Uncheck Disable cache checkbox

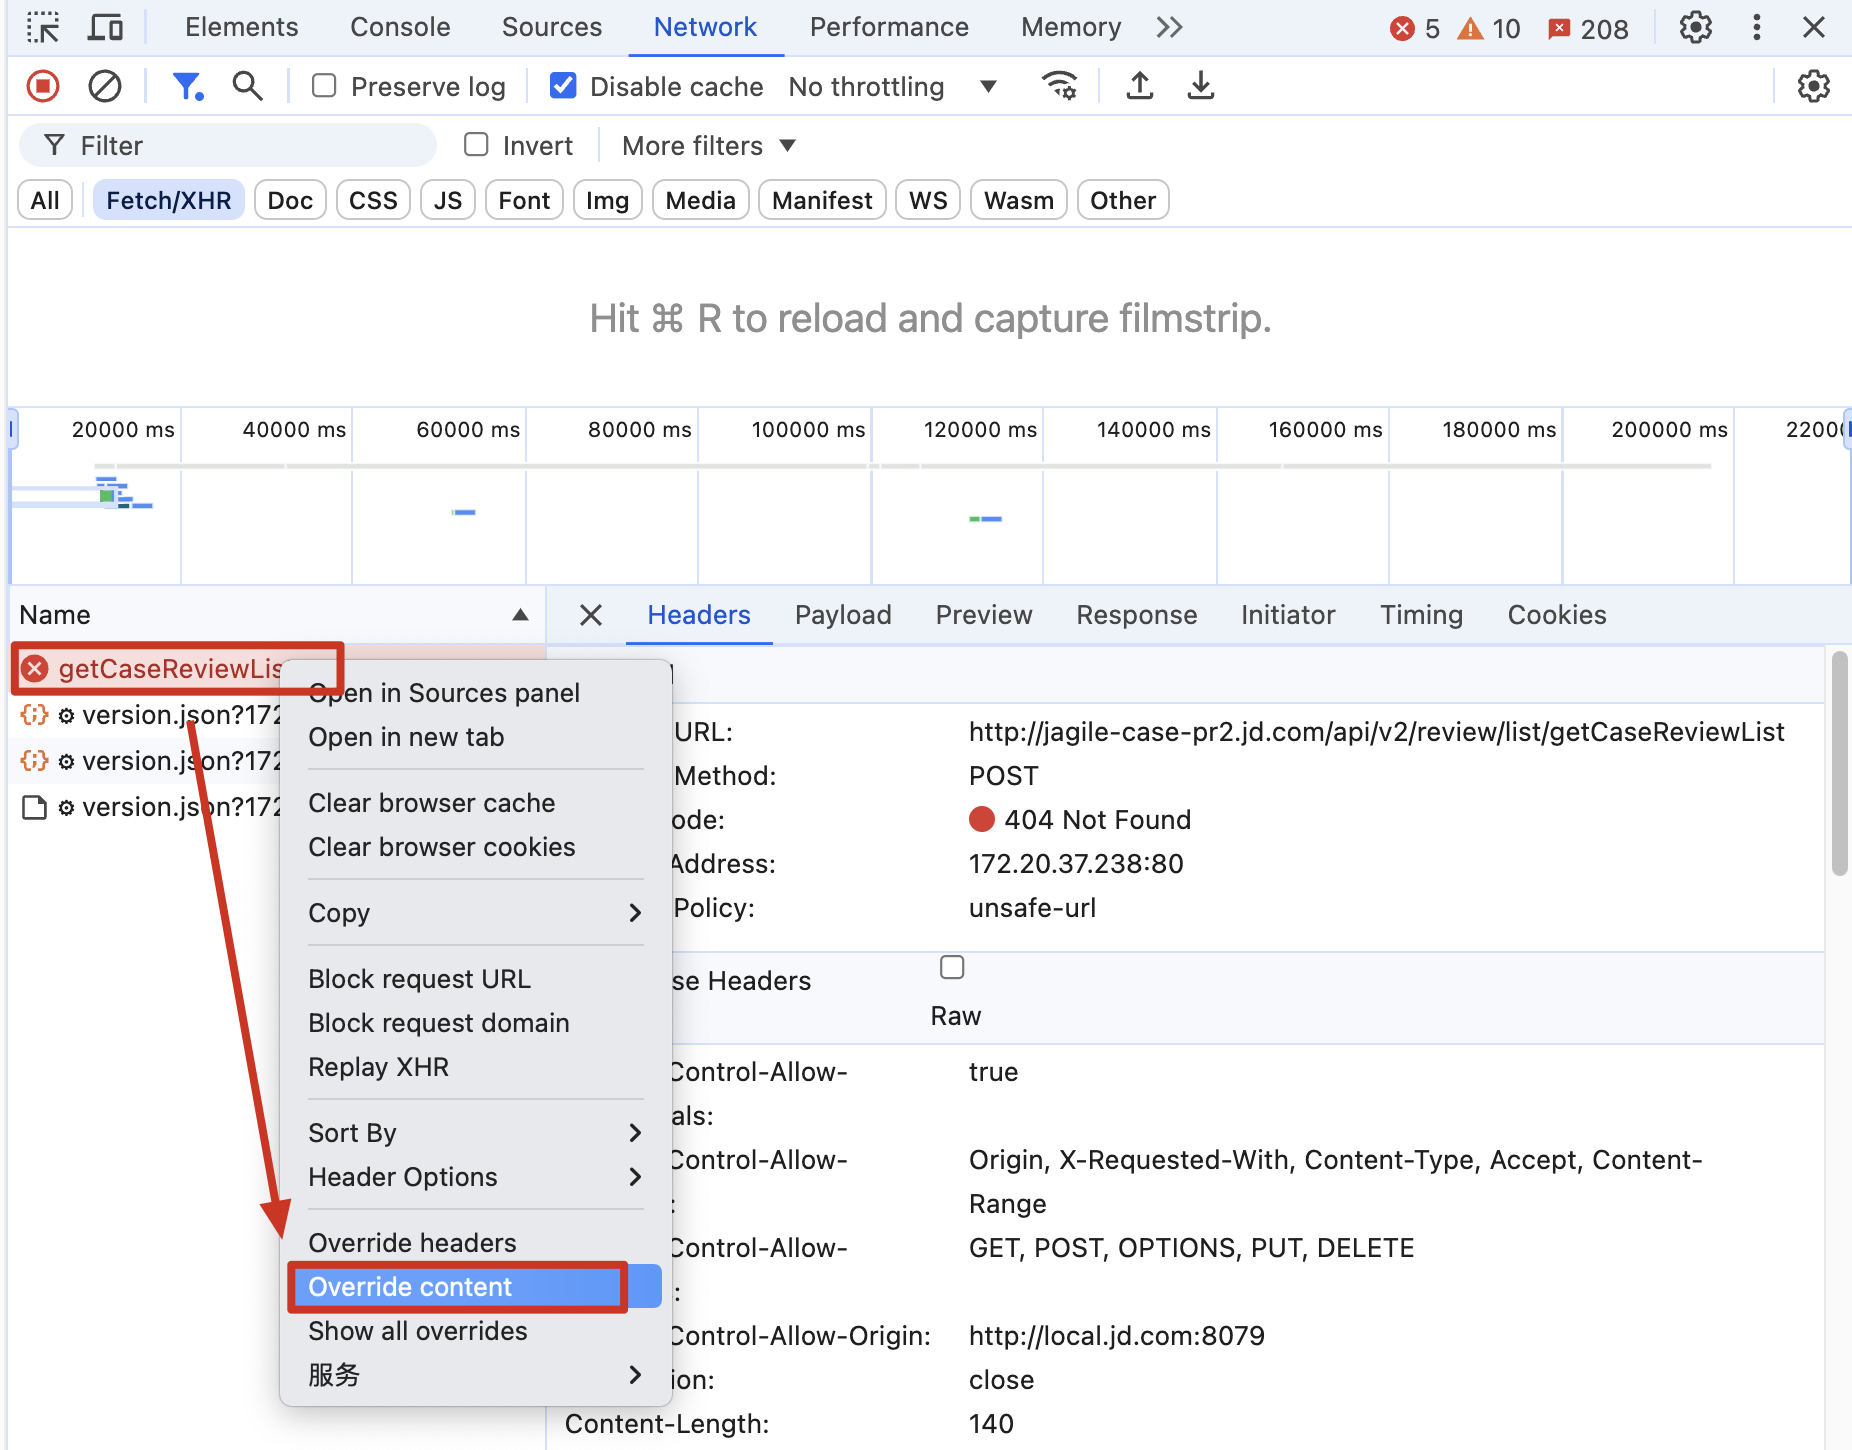pyautogui.click(x=563, y=87)
